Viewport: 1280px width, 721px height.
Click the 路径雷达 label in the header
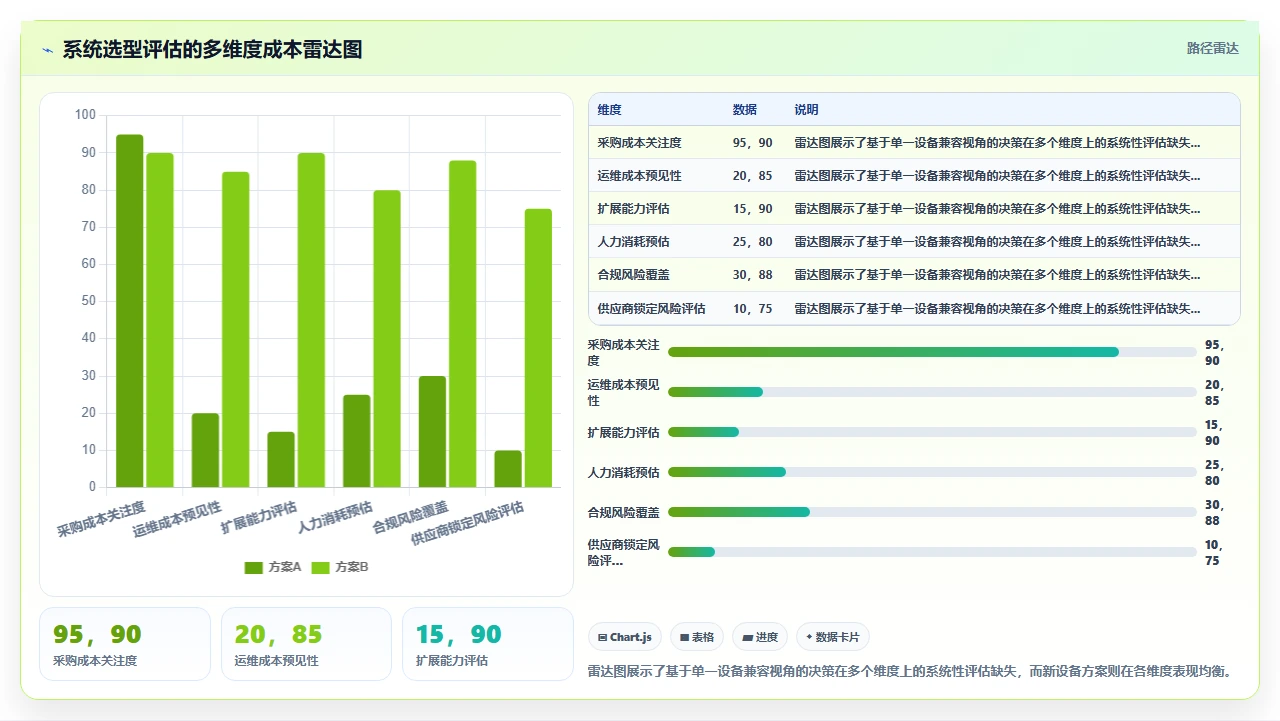point(1213,48)
